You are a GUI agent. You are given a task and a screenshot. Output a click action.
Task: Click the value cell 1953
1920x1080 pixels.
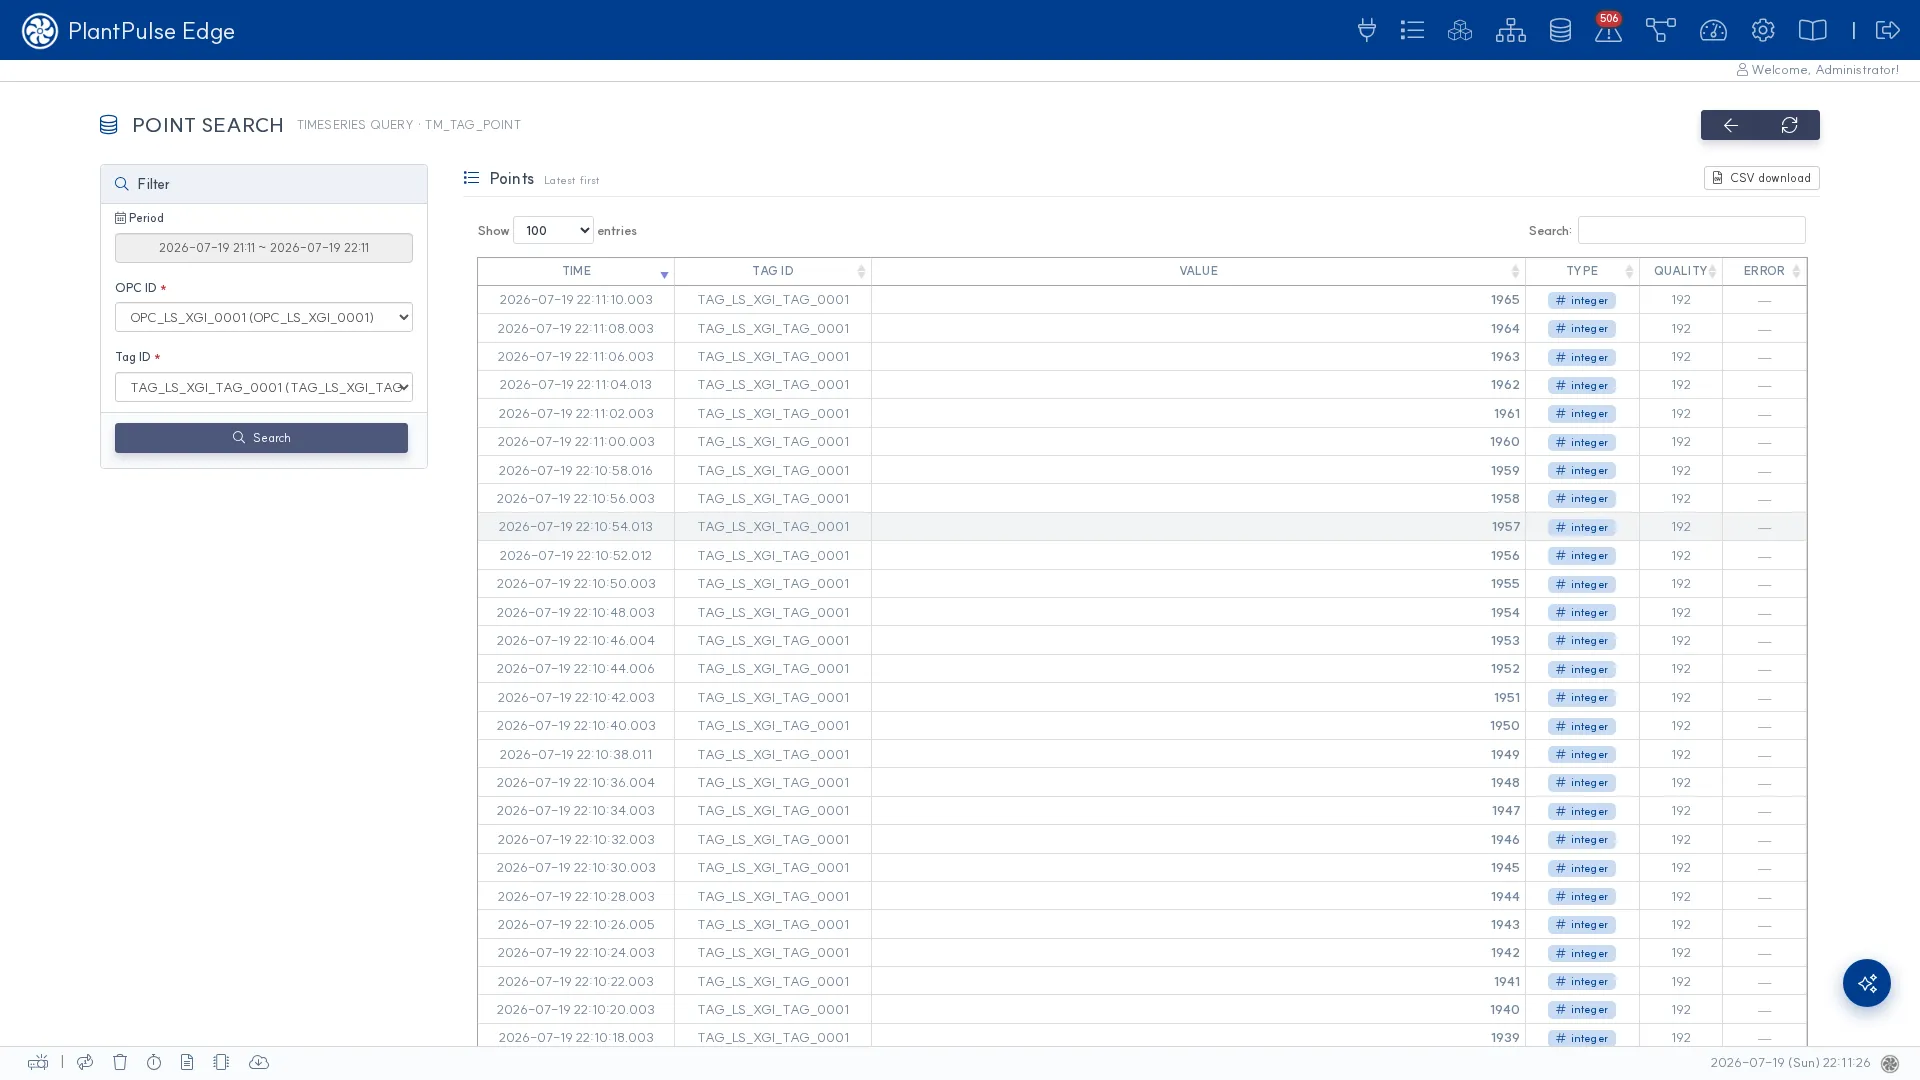(1198, 641)
